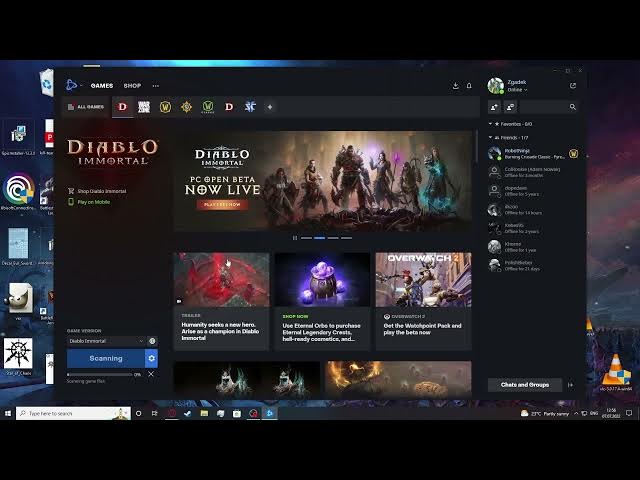
Task: Open the Recycle Bin desktop icon
Action: tap(47, 83)
